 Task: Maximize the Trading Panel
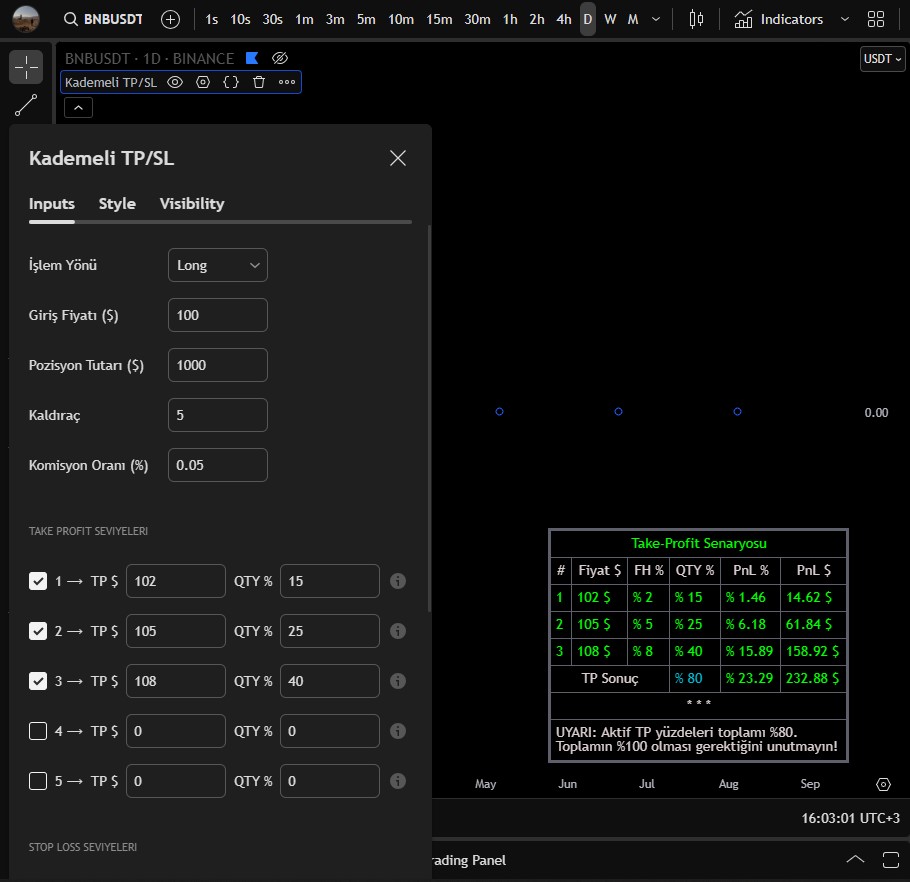[891, 860]
